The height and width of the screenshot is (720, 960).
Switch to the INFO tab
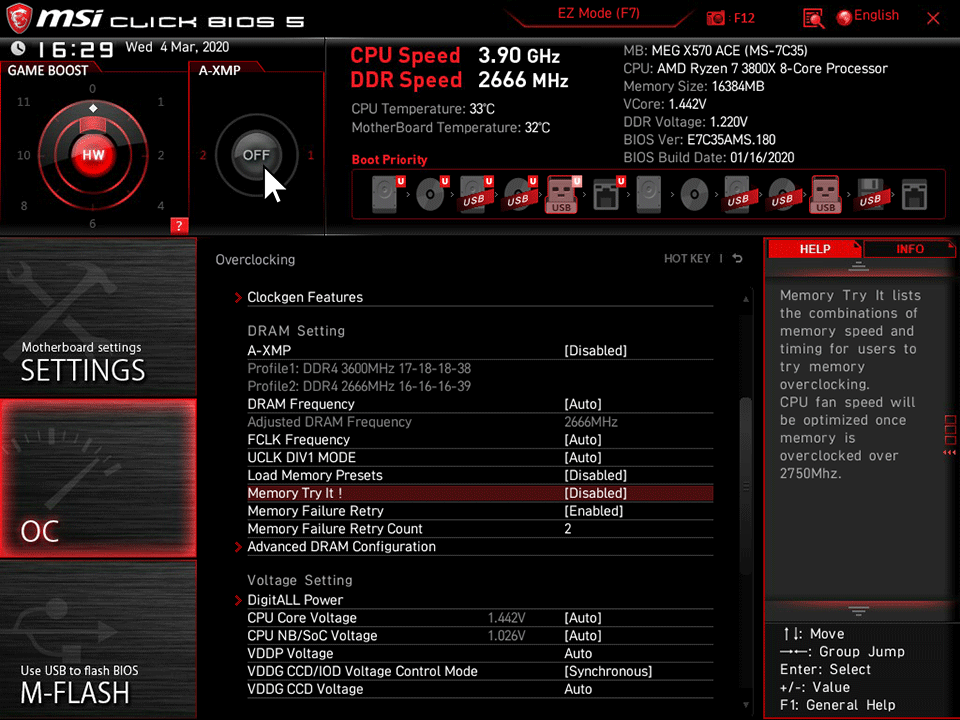click(x=910, y=249)
